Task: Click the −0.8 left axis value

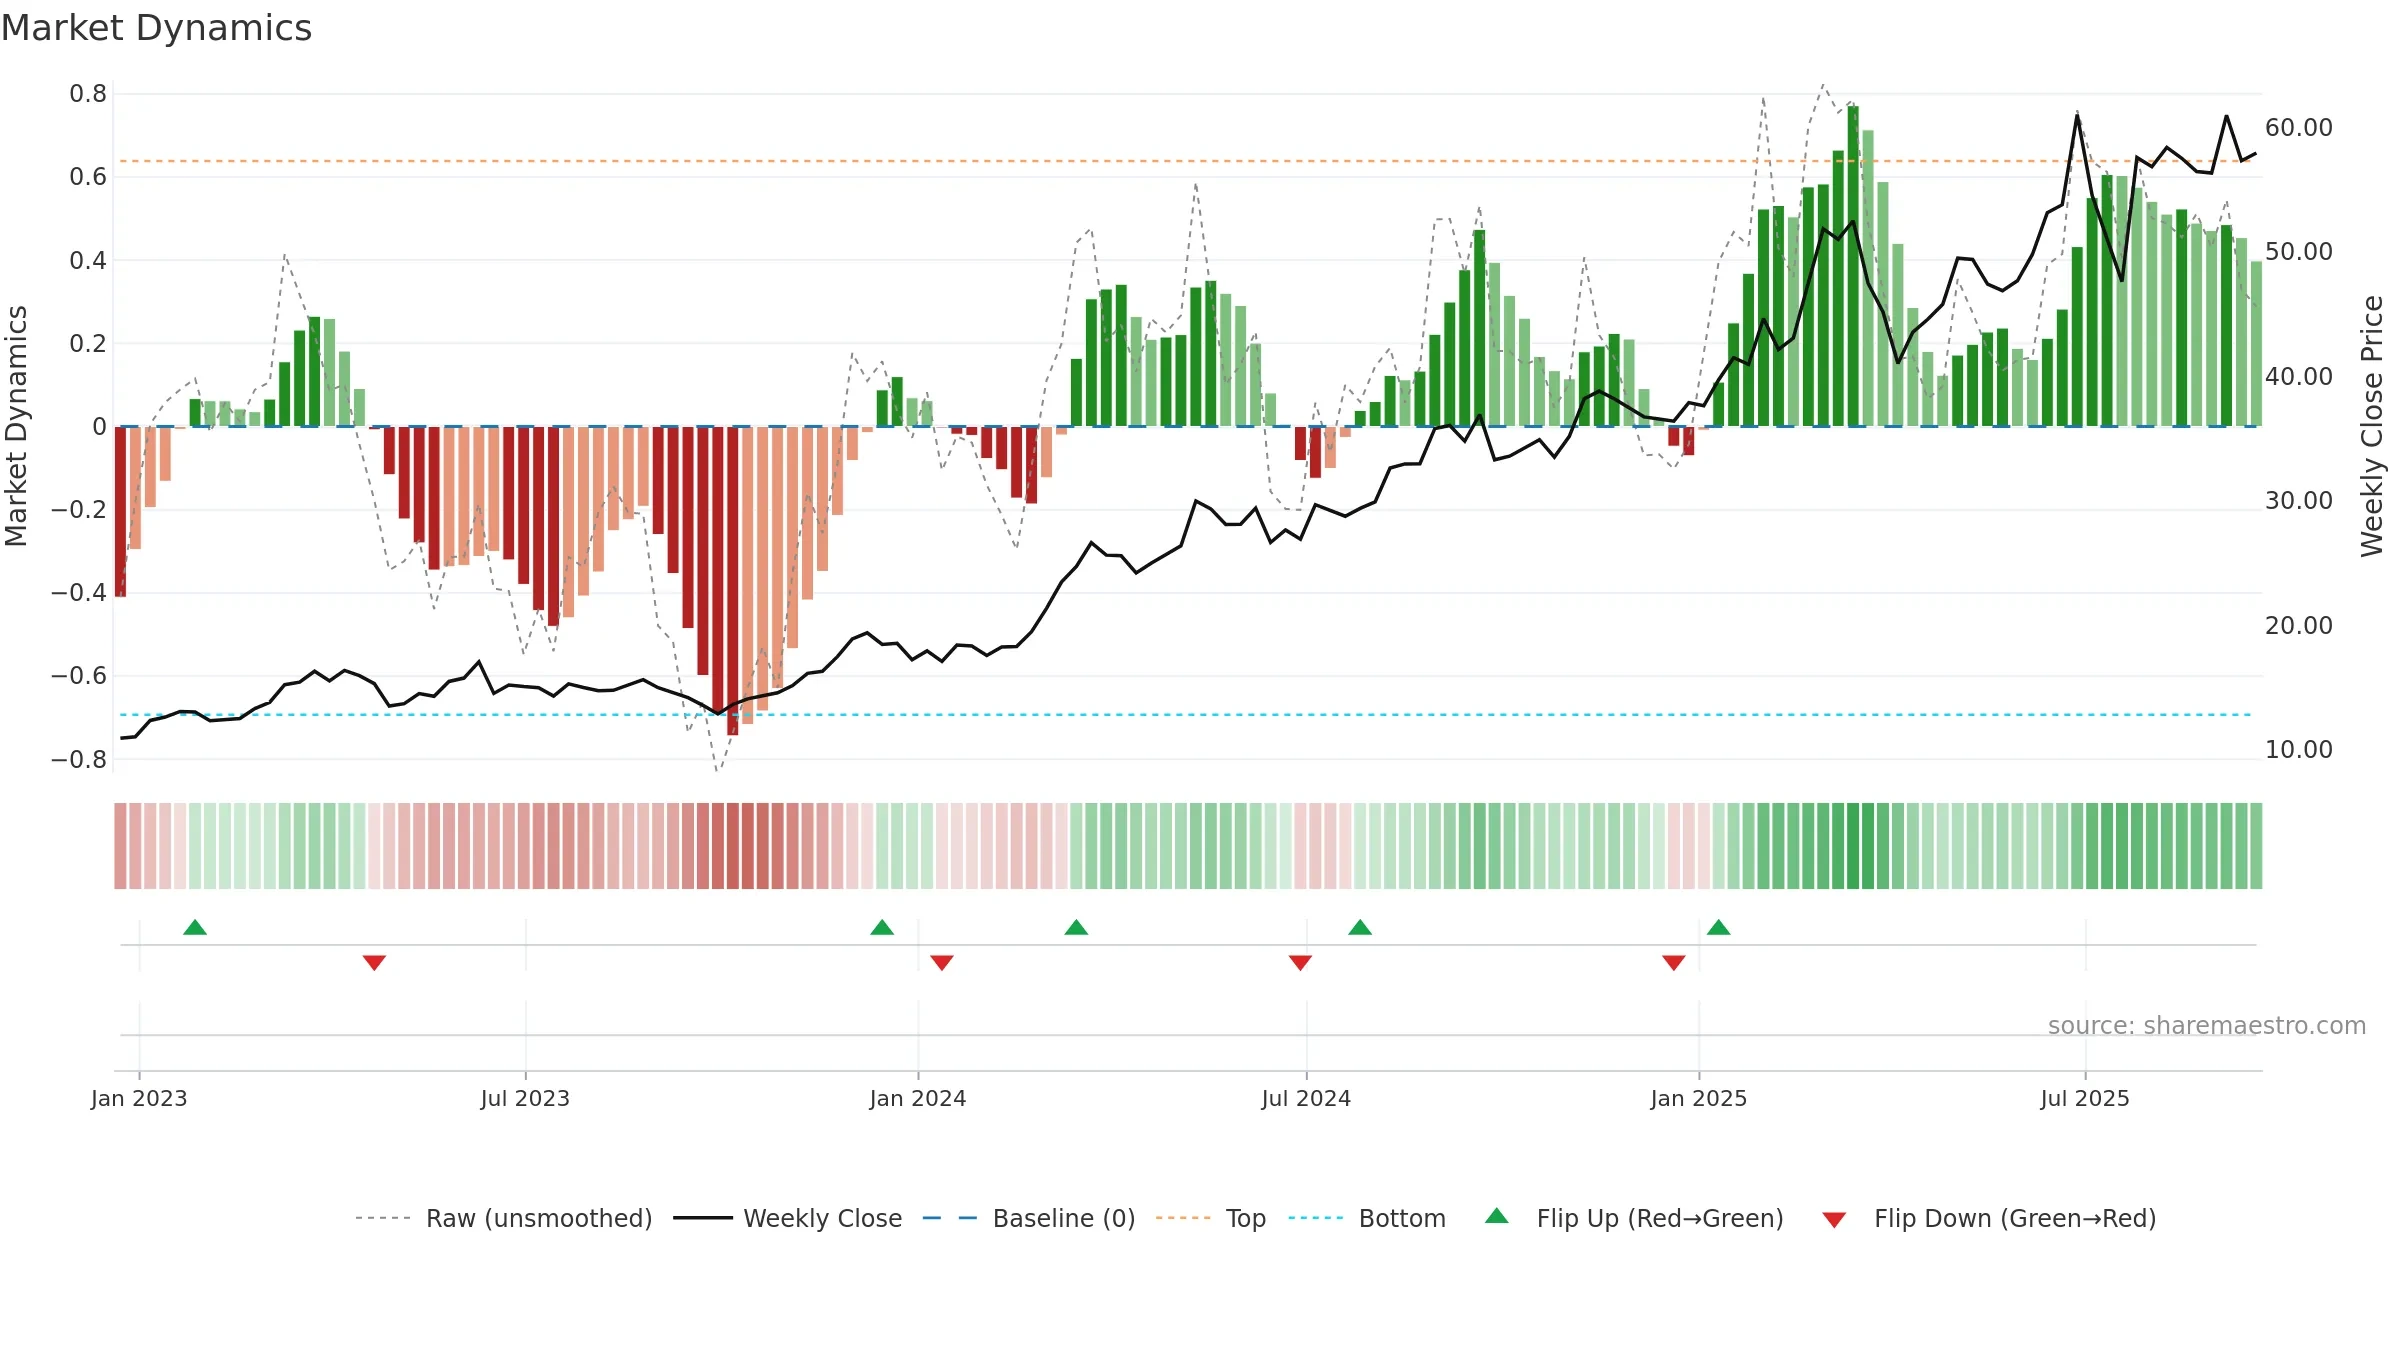Action: tap(79, 760)
